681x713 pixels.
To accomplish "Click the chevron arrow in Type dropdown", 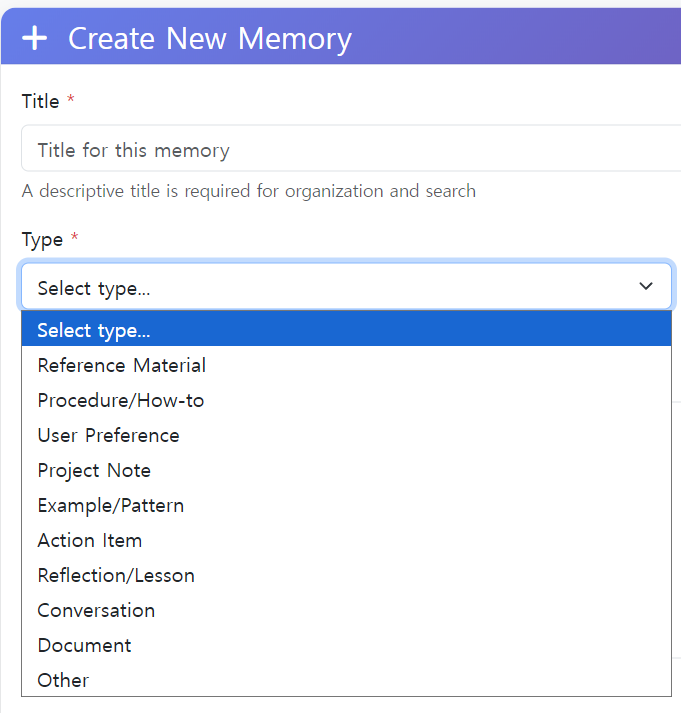I will tap(646, 287).
